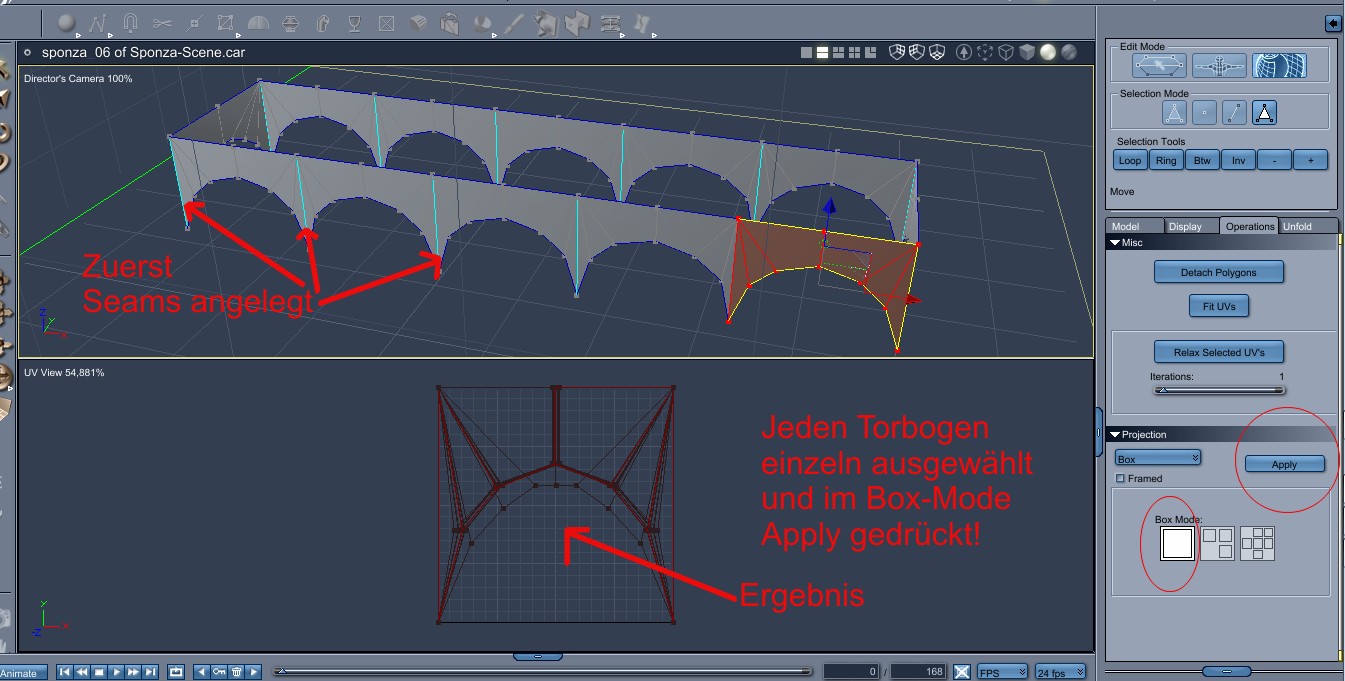Screen dimensions: 1345x681
Task: Collapse the properties panel with arrow button
Action: tap(1333, 23)
